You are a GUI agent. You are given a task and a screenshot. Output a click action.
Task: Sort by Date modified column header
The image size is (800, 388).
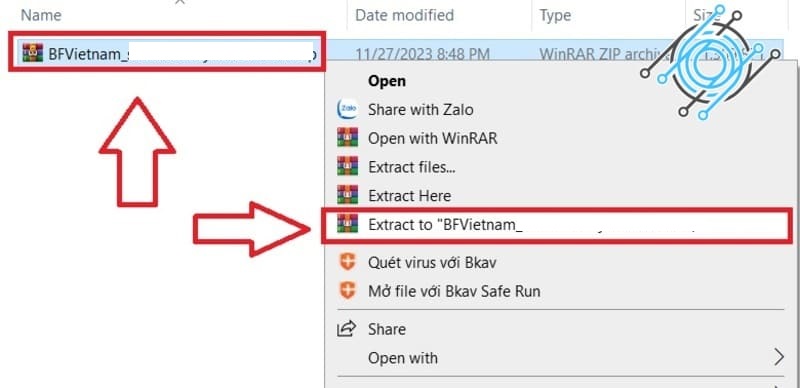[x=404, y=15]
